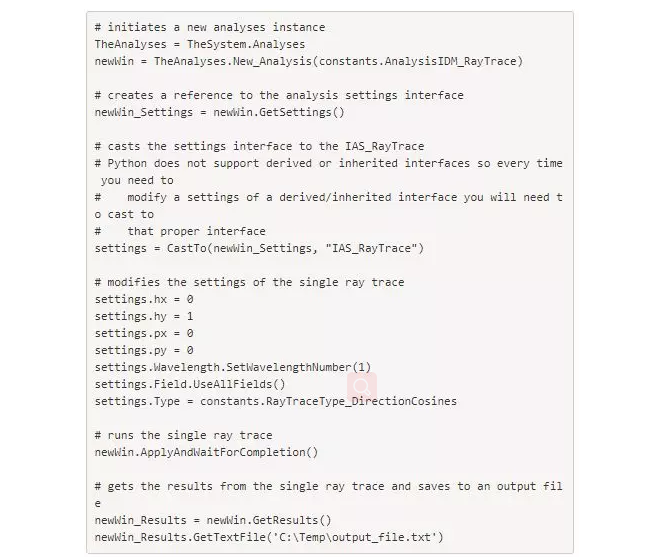This screenshot has width=664, height=560.
Task: Click the comment 'runs the single ray trace'
Action: [x=183, y=435]
